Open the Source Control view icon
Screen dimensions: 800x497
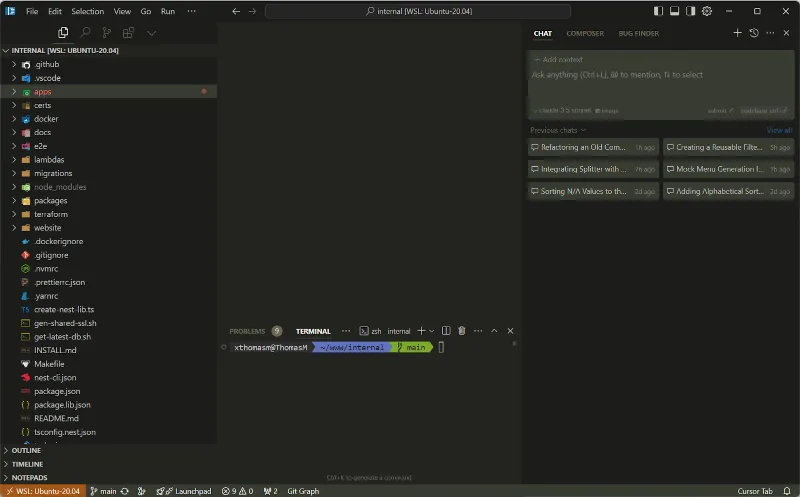point(107,33)
